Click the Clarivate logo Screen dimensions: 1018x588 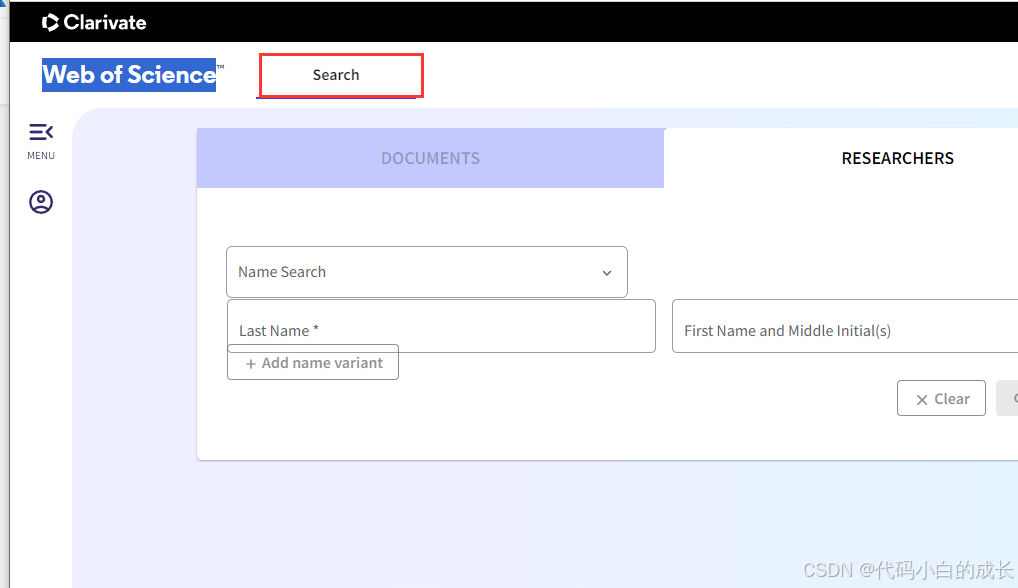point(94,23)
